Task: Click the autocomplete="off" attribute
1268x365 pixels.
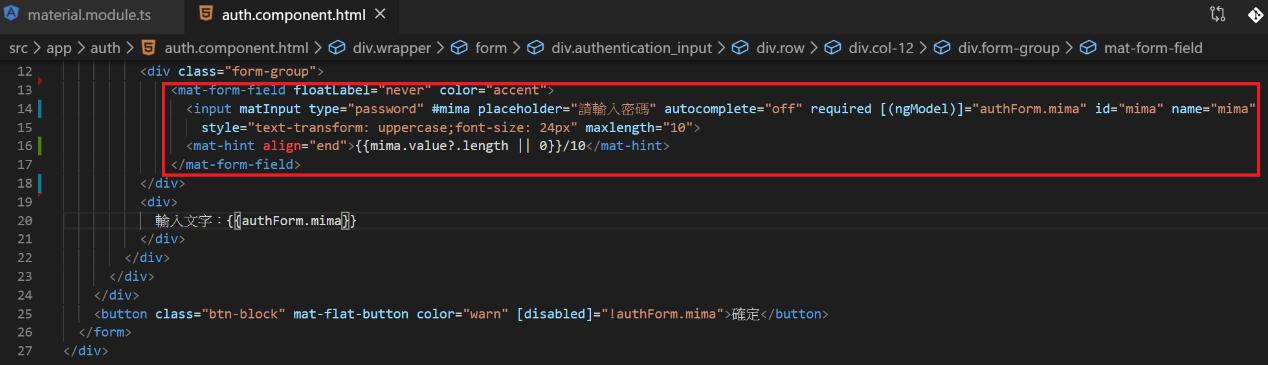Action: pos(733,109)
